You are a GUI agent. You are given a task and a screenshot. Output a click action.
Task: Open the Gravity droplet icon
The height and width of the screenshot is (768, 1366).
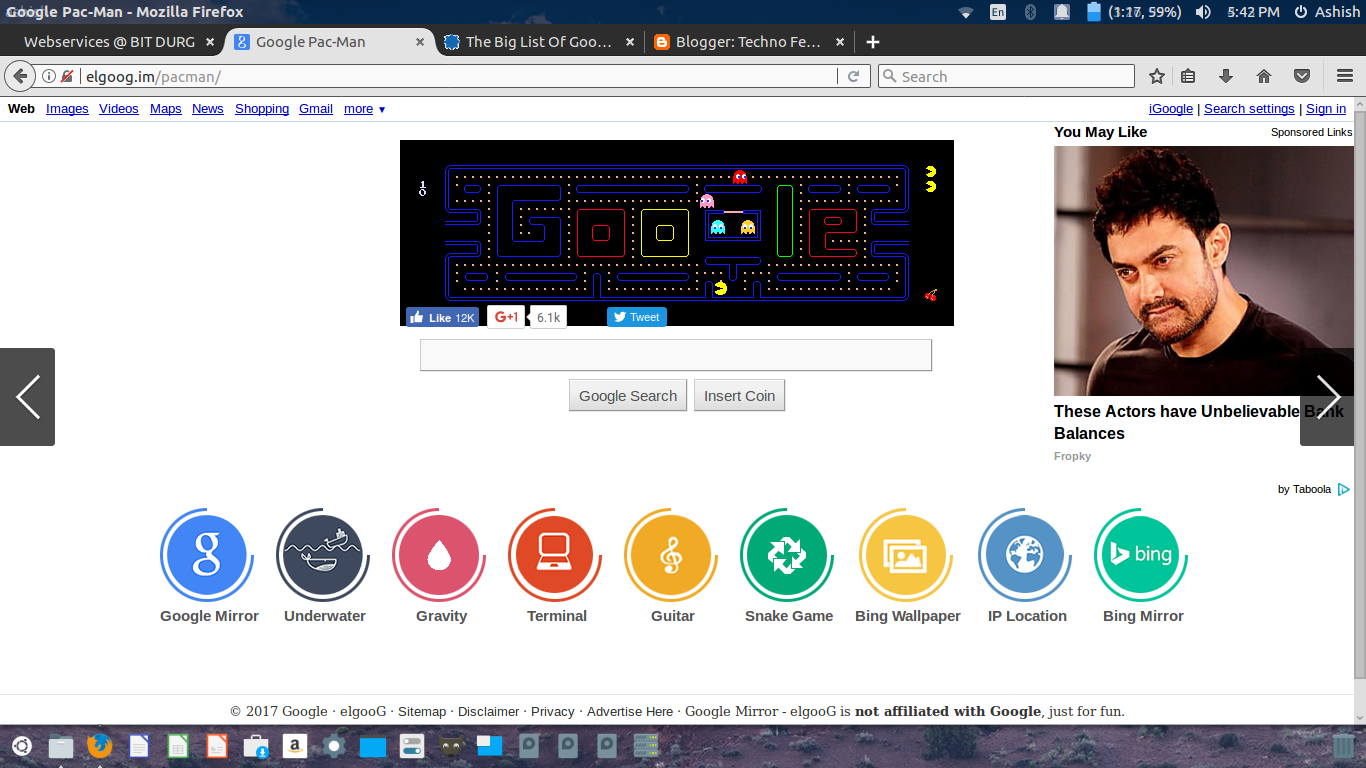(439, 555)
